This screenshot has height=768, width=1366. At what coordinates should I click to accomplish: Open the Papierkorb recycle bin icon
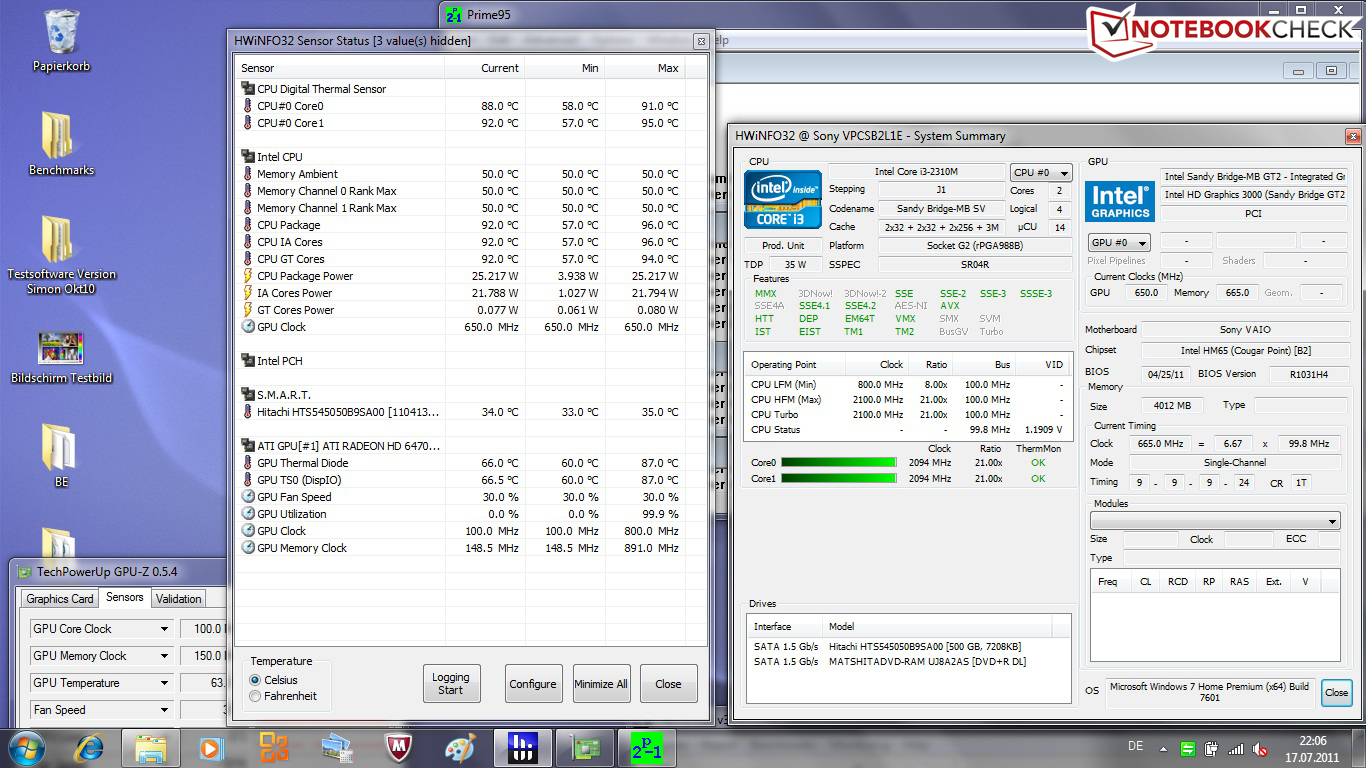click(x=62, y=40)
